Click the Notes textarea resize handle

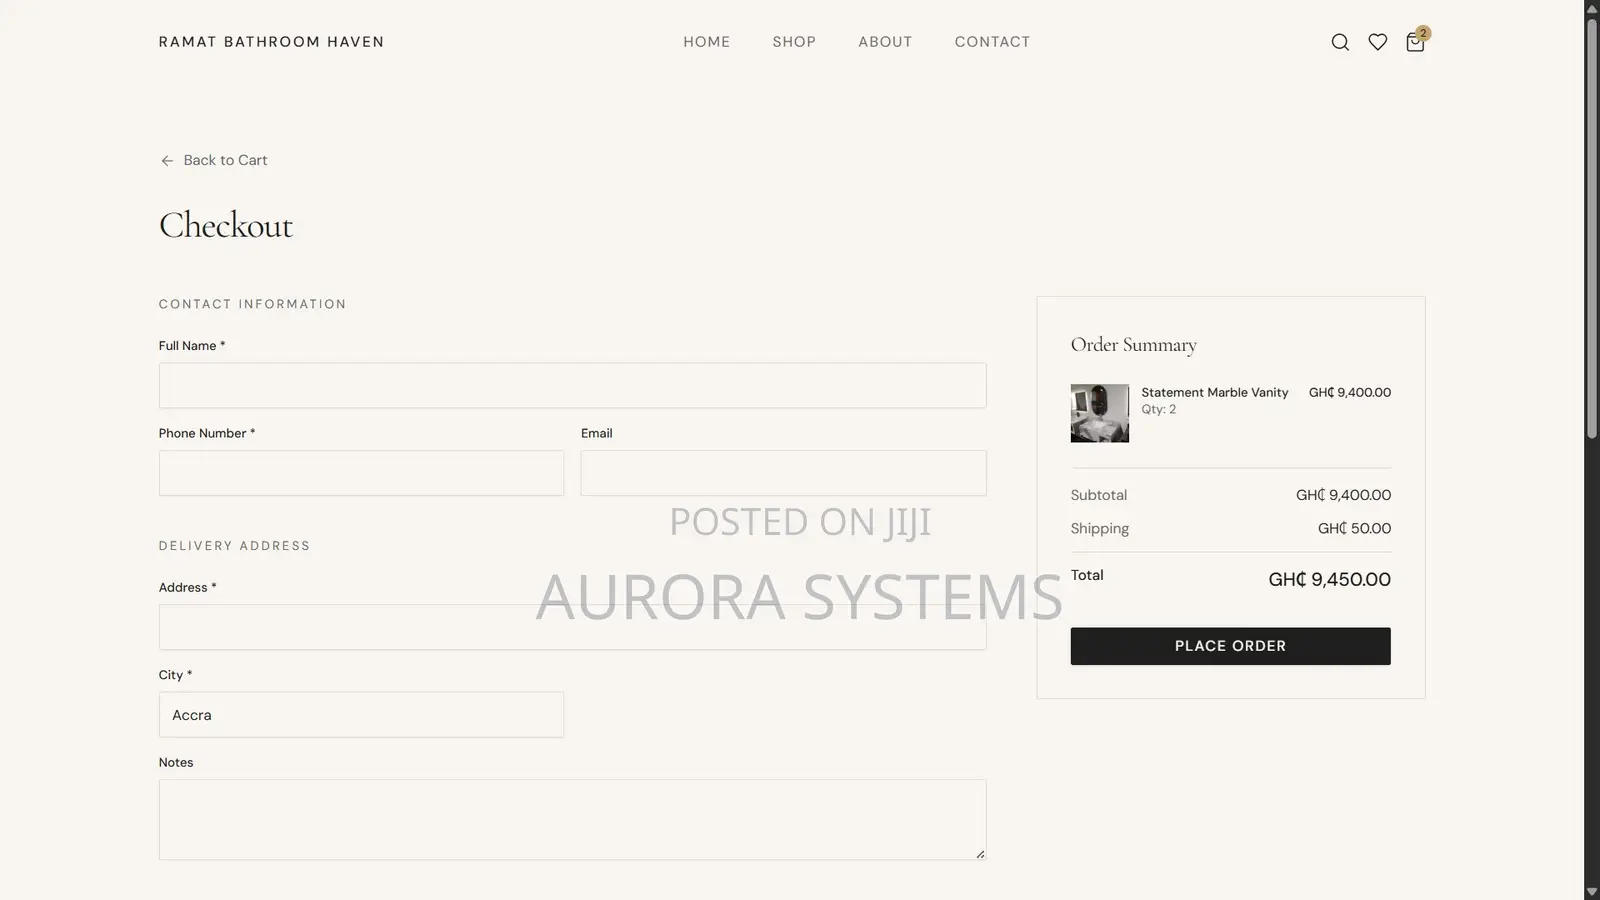[x=980, y=853]
